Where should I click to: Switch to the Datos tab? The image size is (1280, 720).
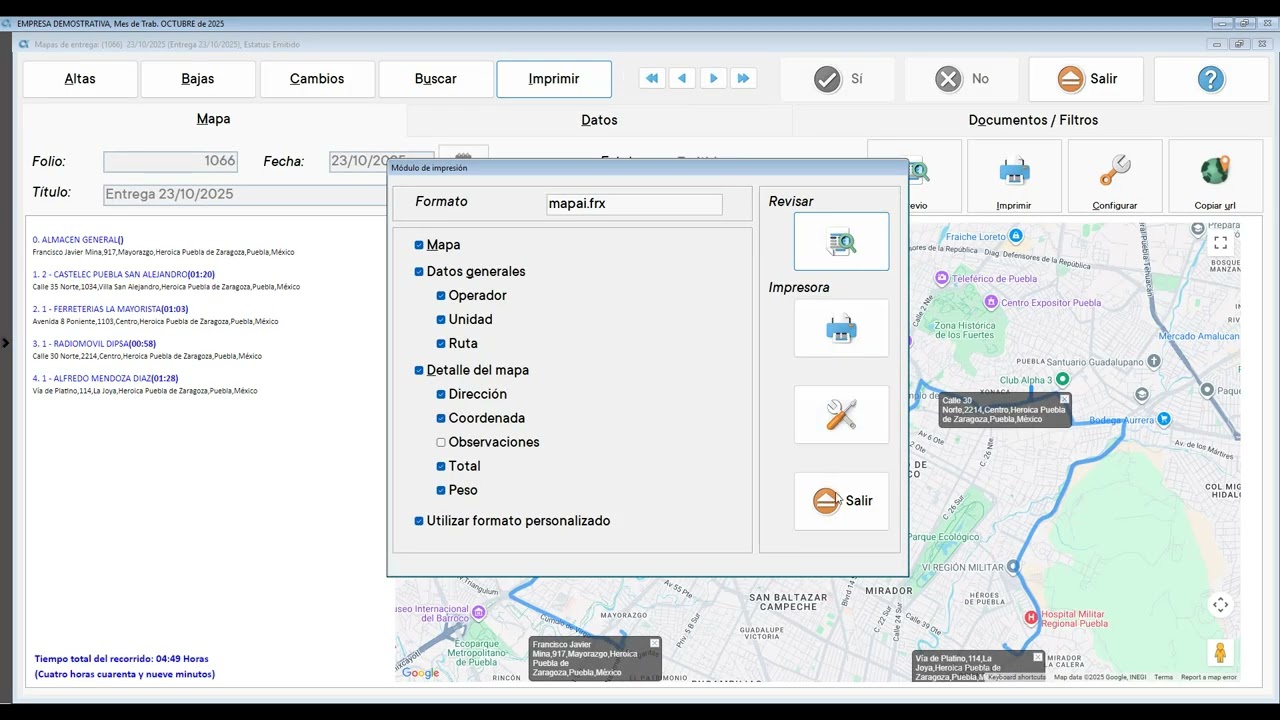pos(599,120)
